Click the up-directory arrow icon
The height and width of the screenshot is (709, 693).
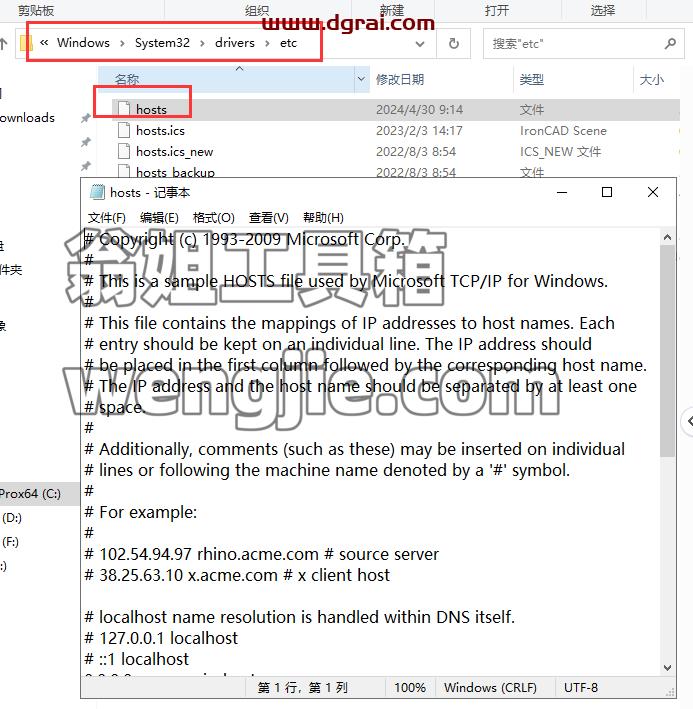coord(4,43)
